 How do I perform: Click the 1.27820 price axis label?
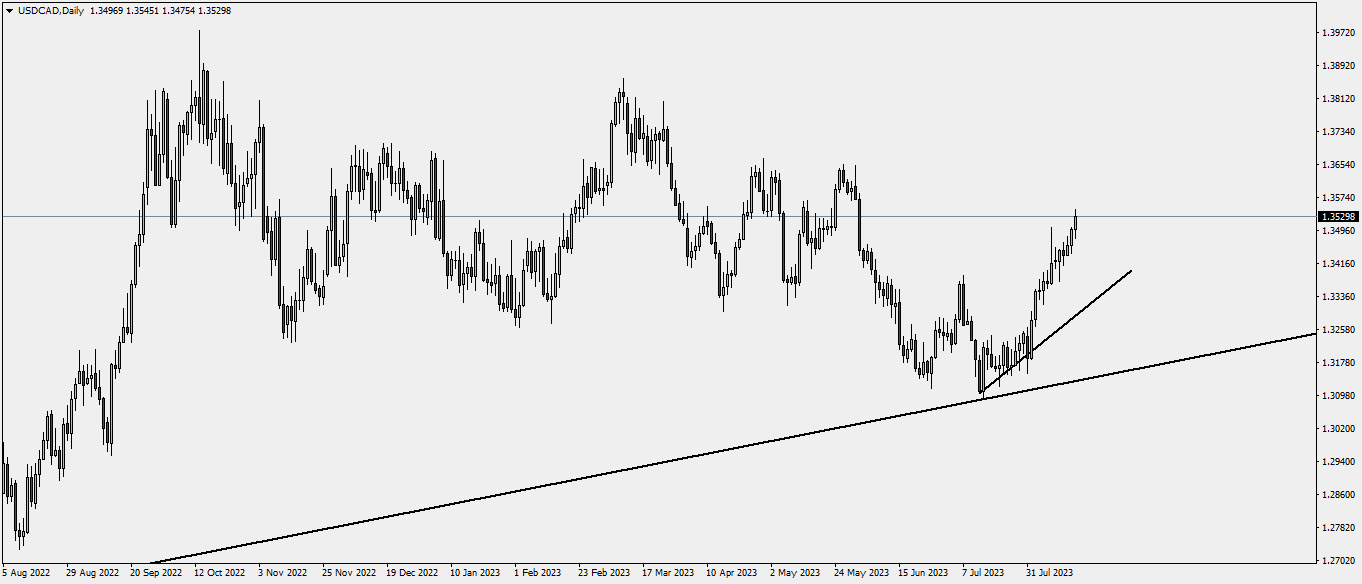[x=1338, y=528]
